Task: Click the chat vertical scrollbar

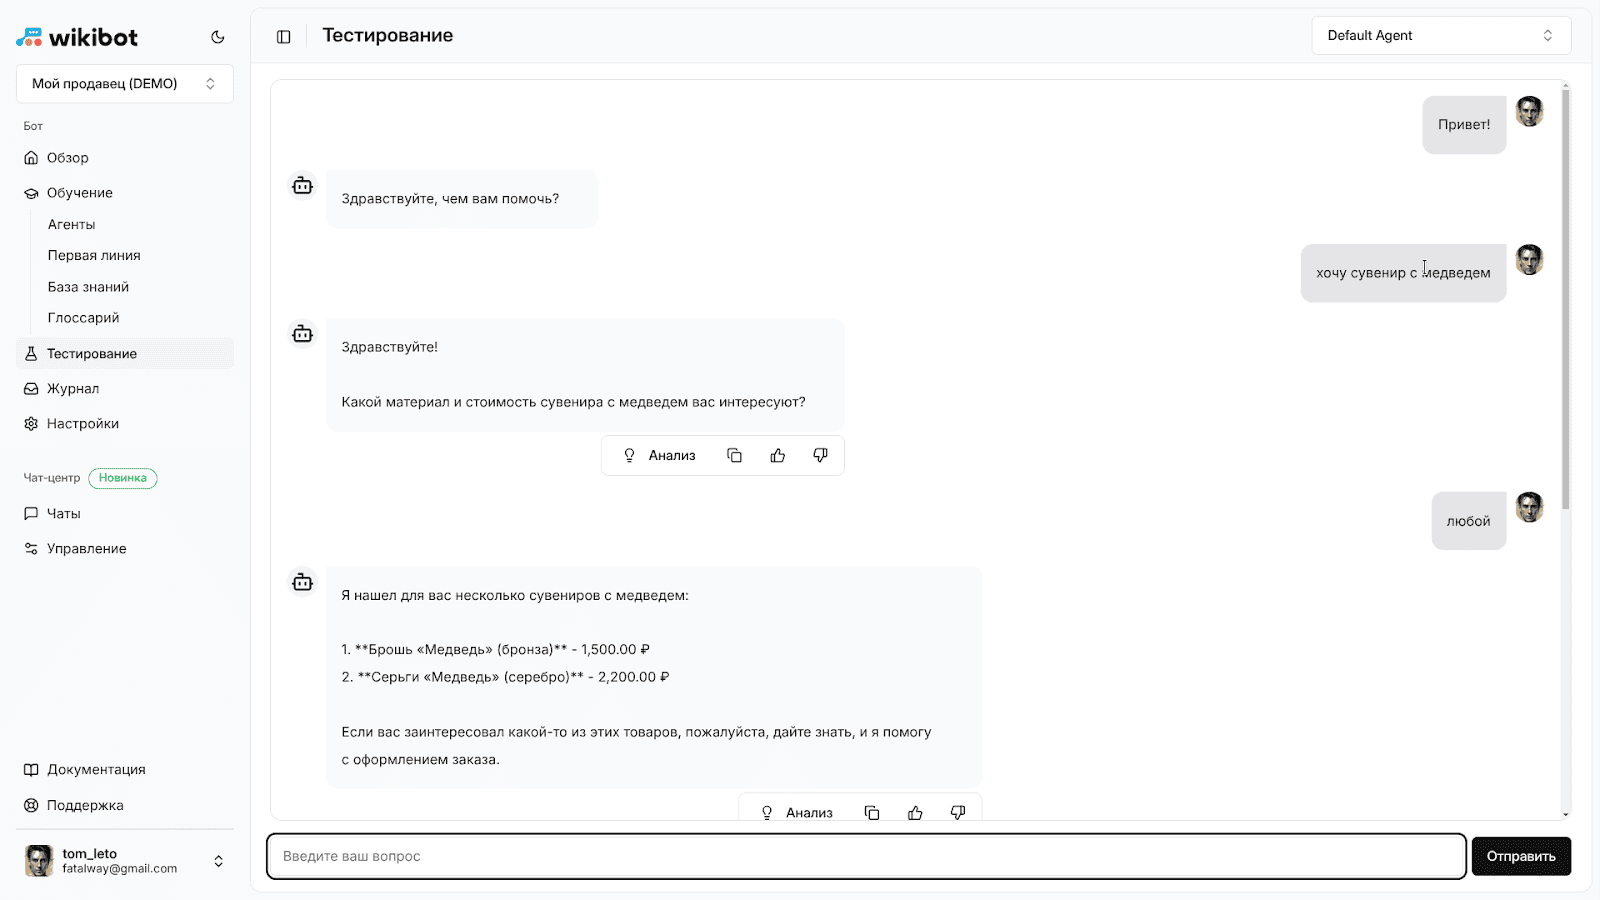Action: coord(1565,300)
